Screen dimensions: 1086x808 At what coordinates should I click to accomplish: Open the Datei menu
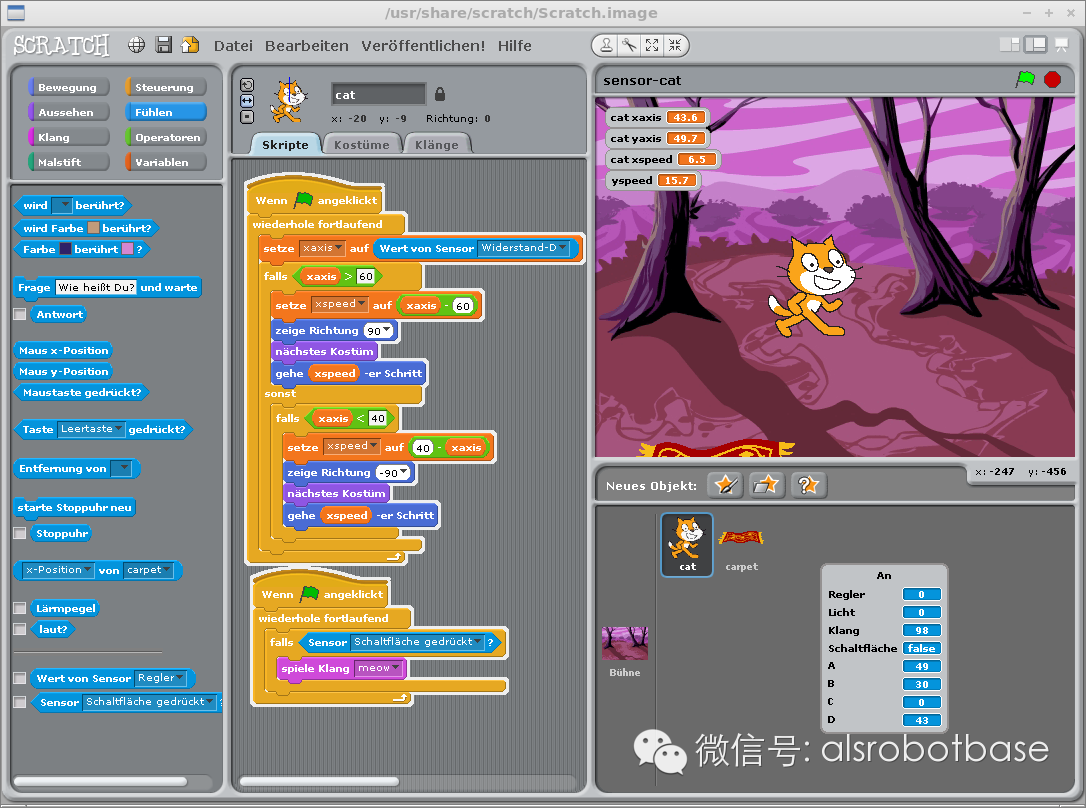coord(233,46)
